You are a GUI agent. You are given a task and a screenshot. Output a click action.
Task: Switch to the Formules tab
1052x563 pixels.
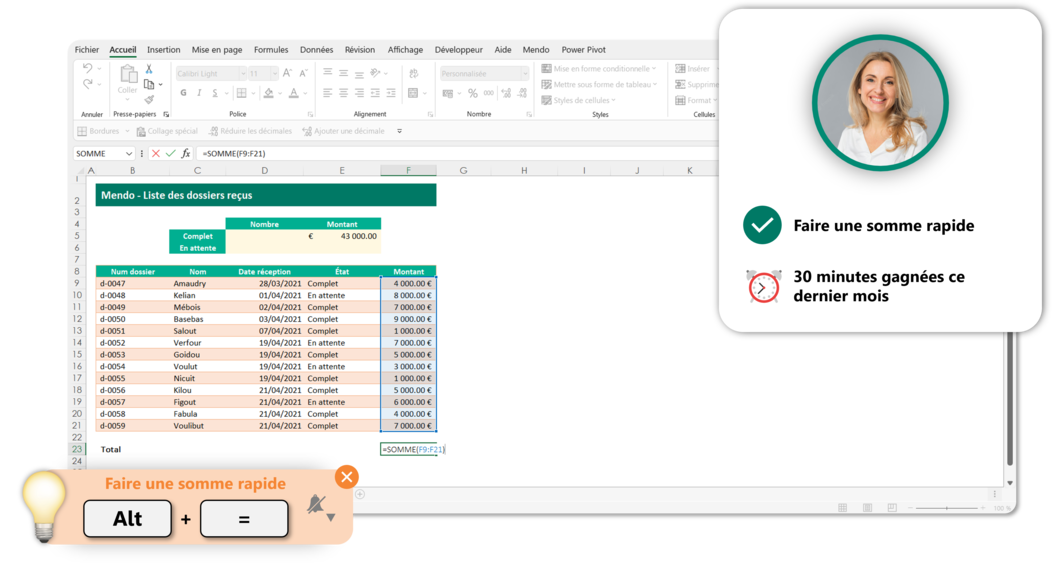(x=271, y=50)
